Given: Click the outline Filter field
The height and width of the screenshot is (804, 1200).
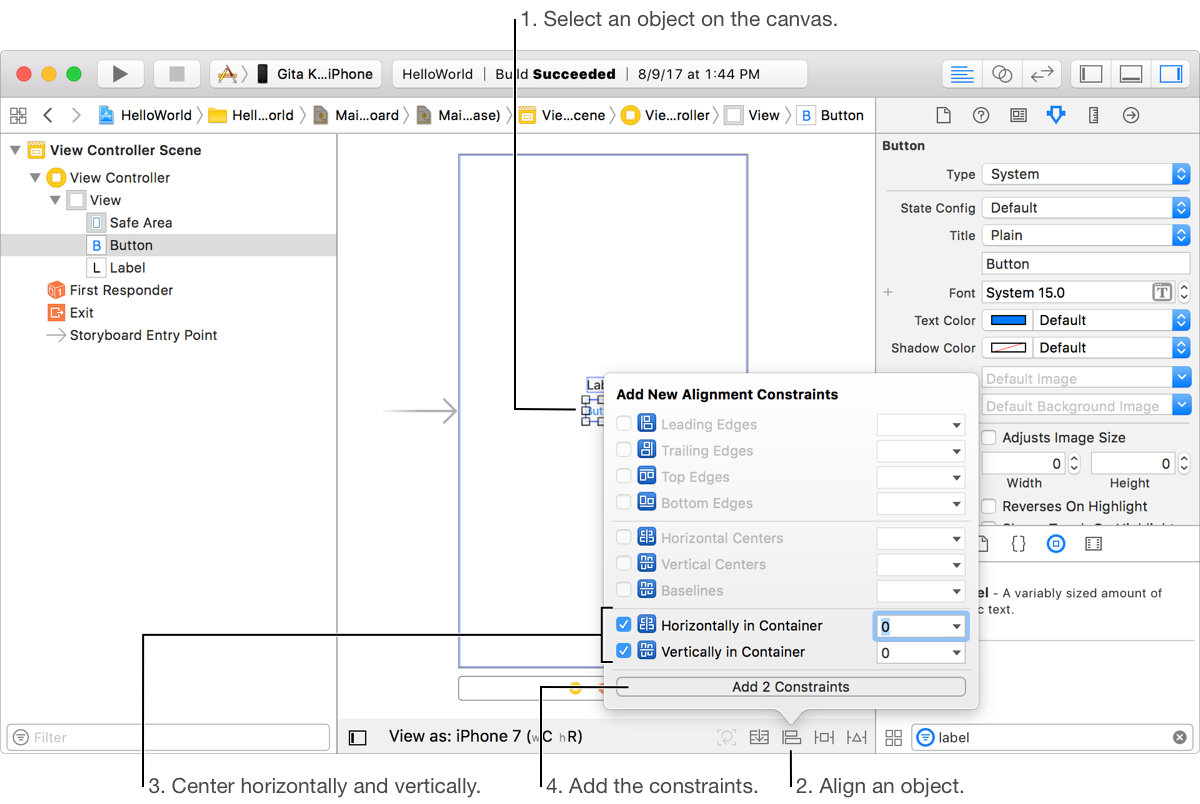Looking at the screenshot, I should click(168, 738).
